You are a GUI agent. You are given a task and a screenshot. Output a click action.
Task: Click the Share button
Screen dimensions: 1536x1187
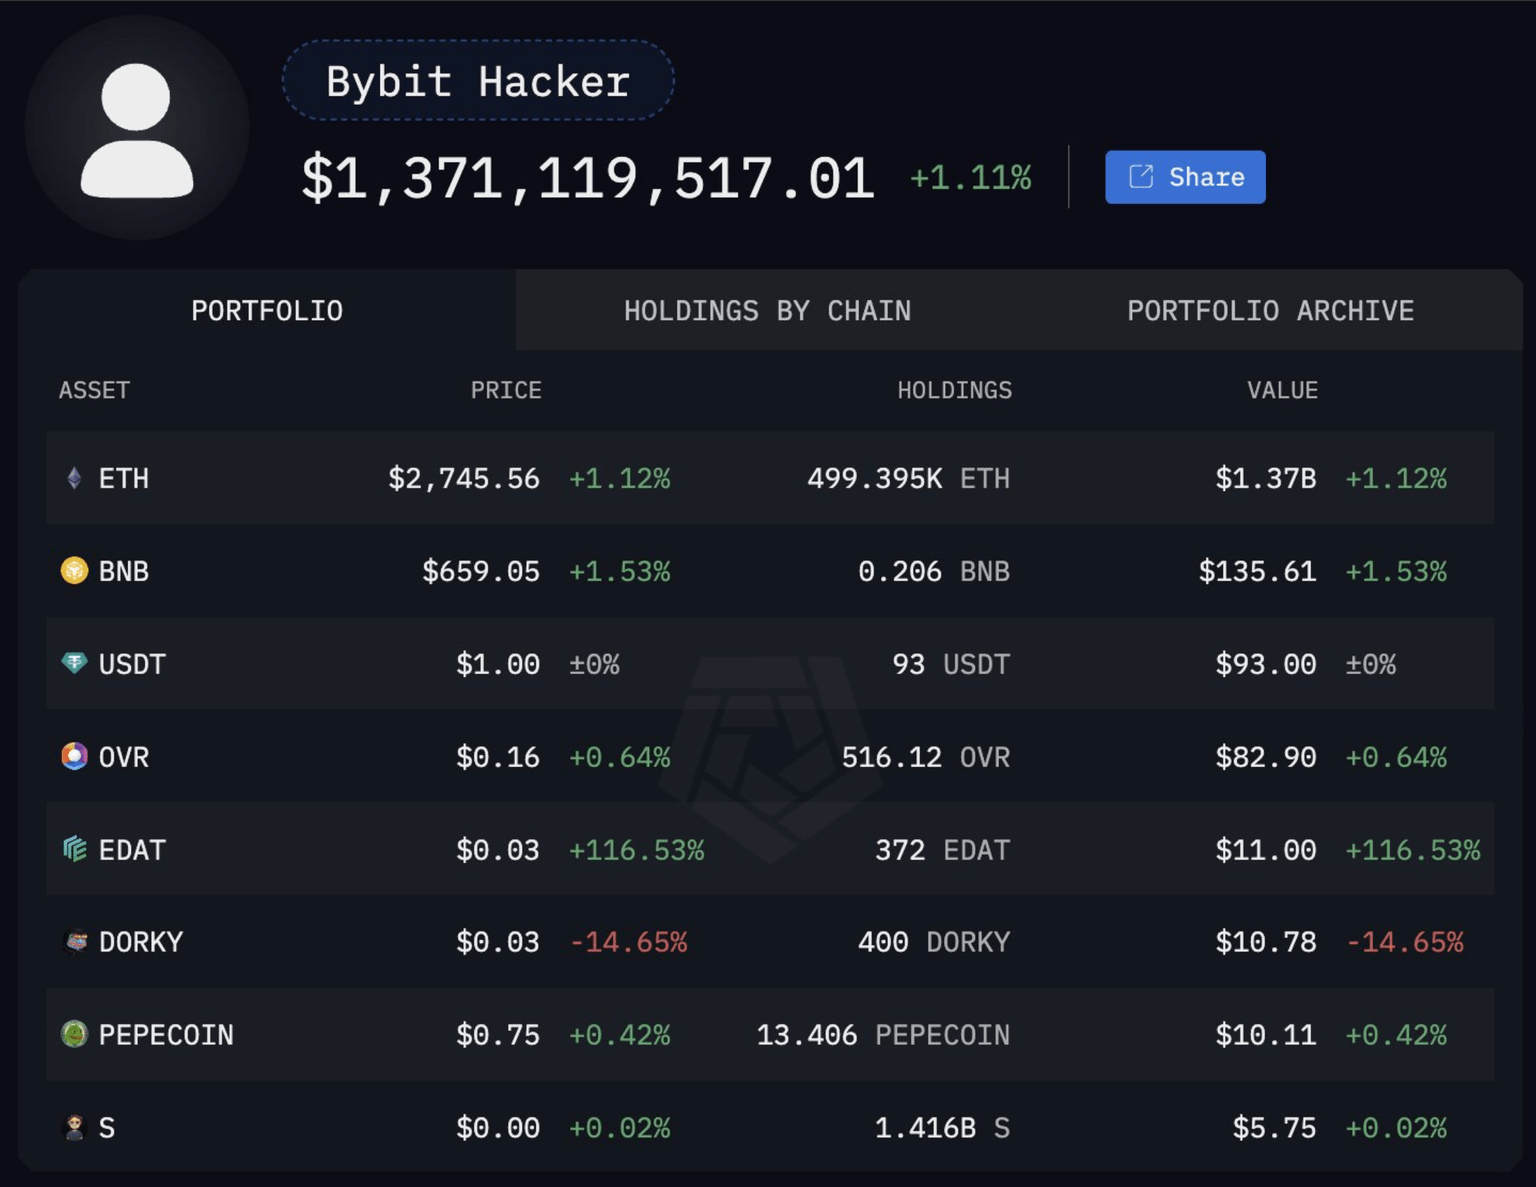coord(1184,176)
